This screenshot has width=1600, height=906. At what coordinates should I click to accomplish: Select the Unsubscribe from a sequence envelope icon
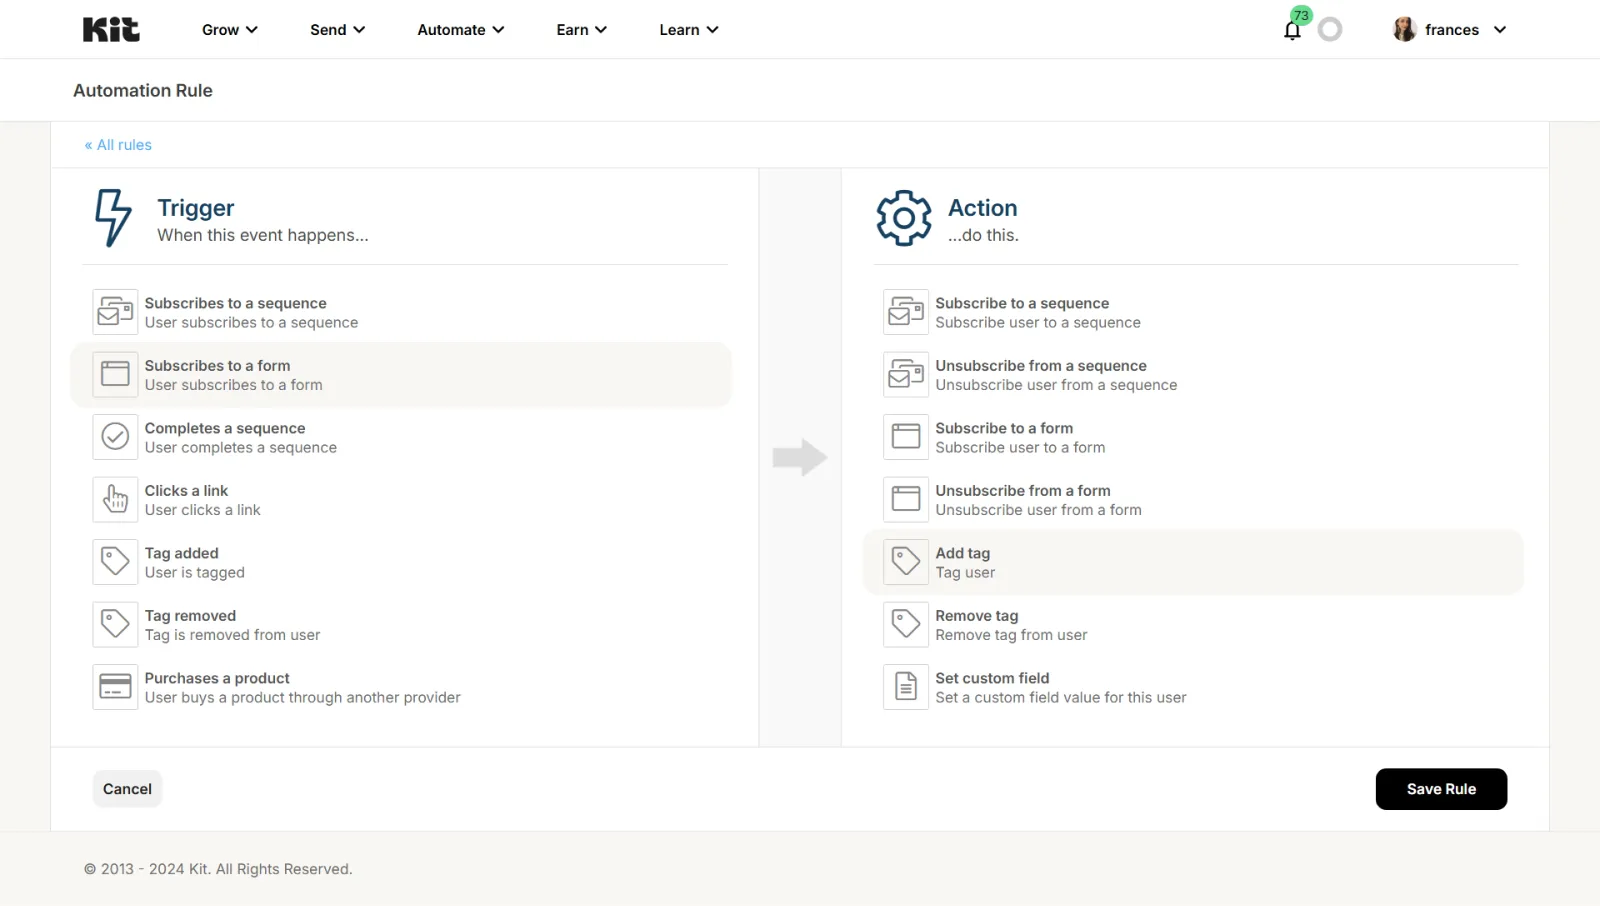tap(905, 374)
